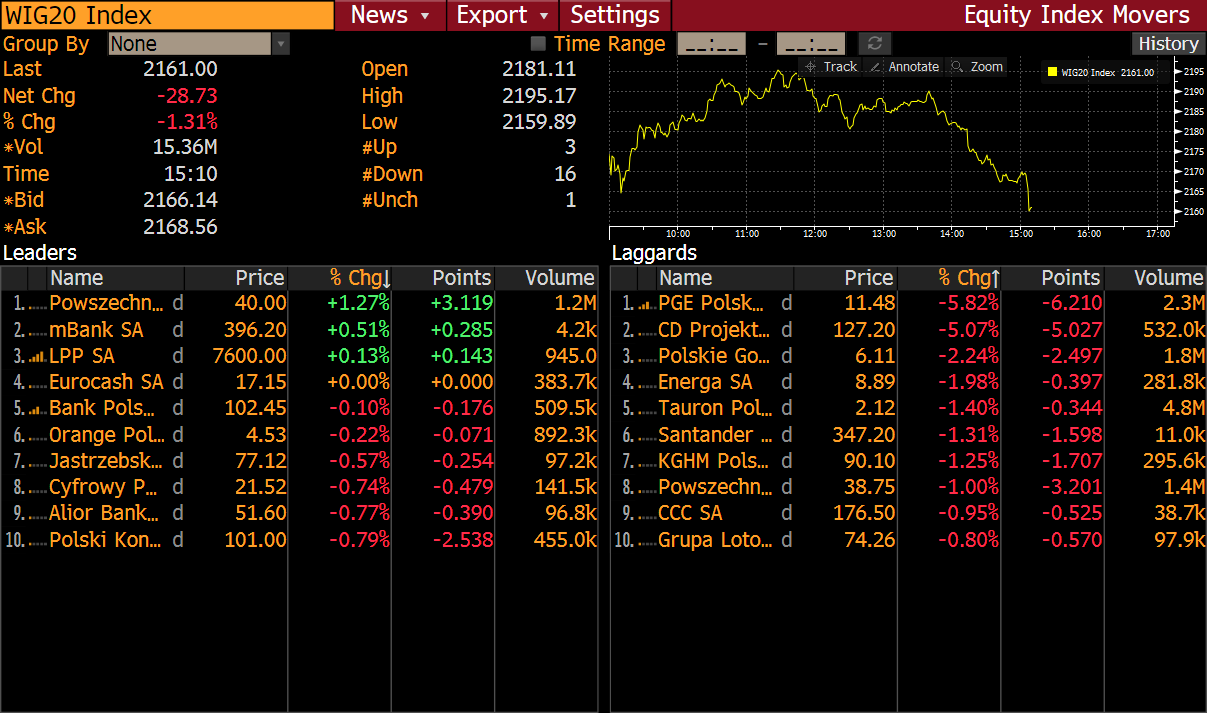This screenshot has height=713, width=1207.
Task: Click the volume bar icon beside Tauron Pol…
Action: [x=647, y=409]
